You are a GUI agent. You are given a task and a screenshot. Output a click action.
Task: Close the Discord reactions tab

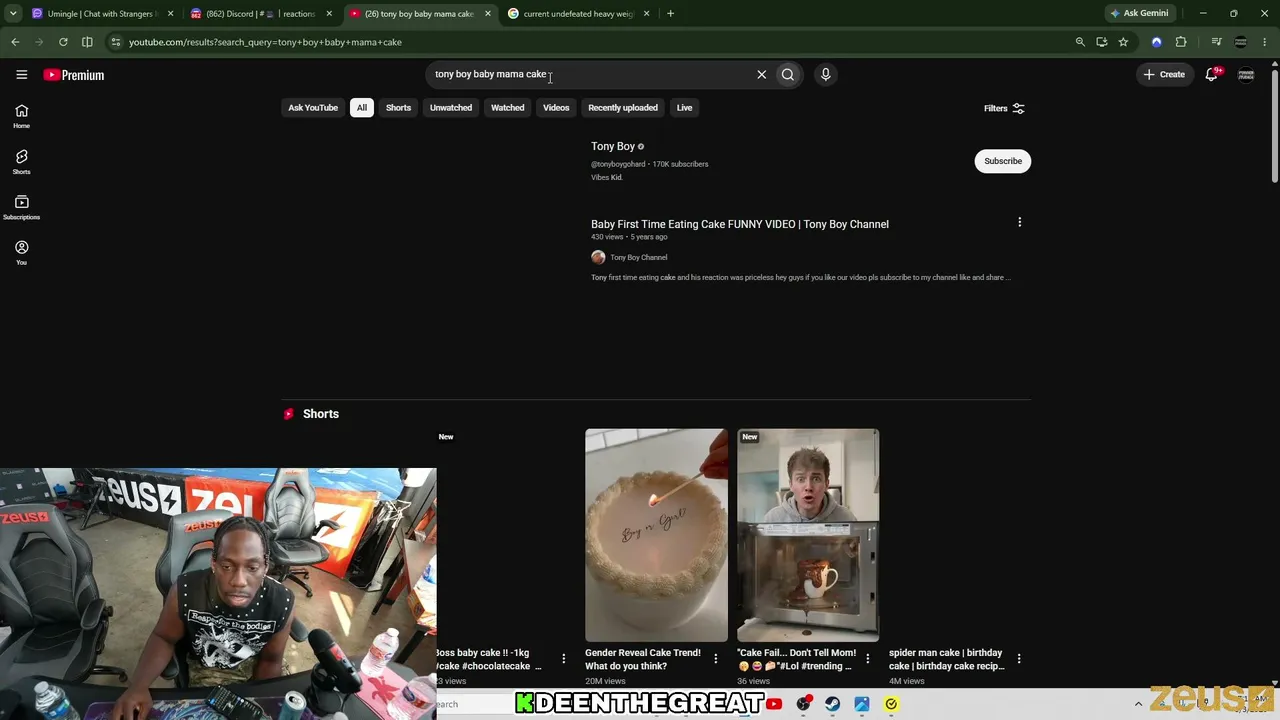point(329,14)
